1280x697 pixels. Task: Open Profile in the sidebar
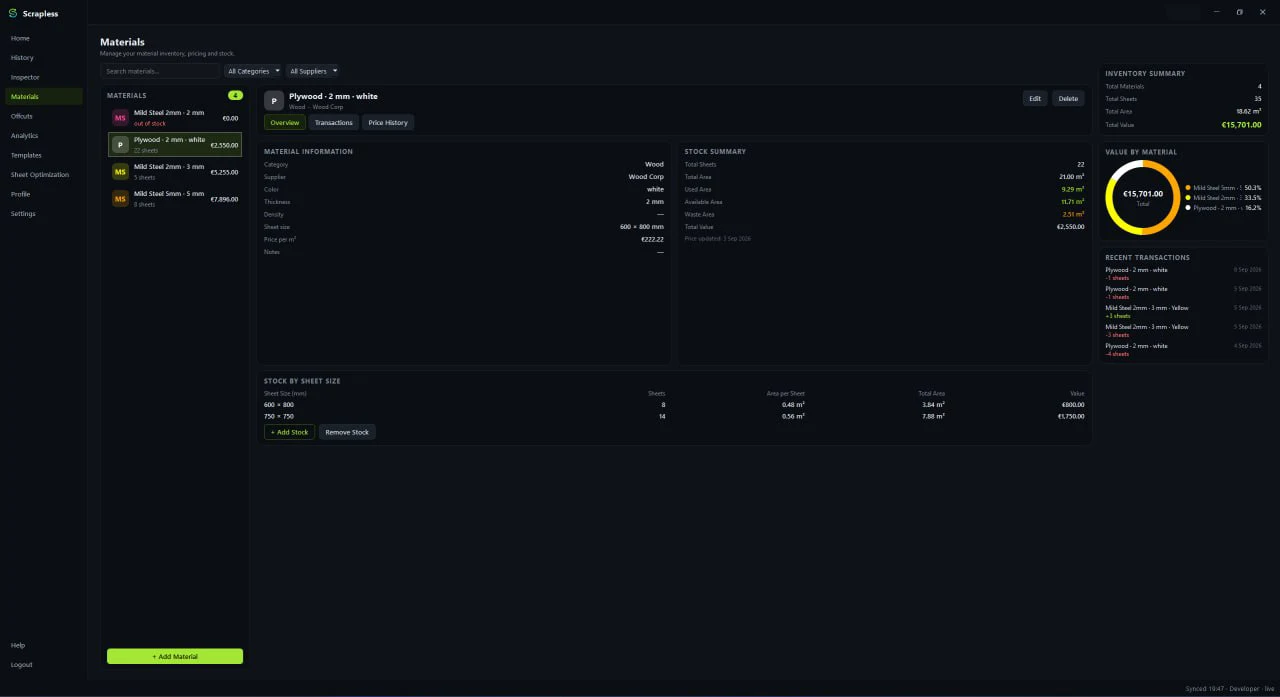pos(44,194)
